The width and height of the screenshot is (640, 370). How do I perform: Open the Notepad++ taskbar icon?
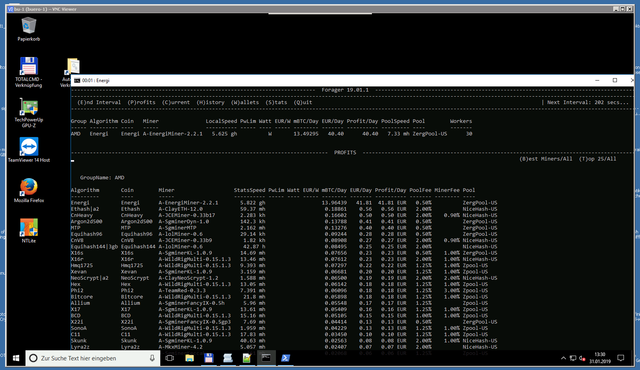(247, 358)
